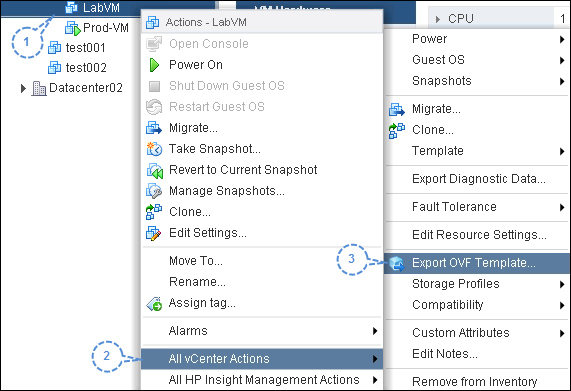
Task: Open the Alarms submenu arrow
Action: click(x=375, y=331)
